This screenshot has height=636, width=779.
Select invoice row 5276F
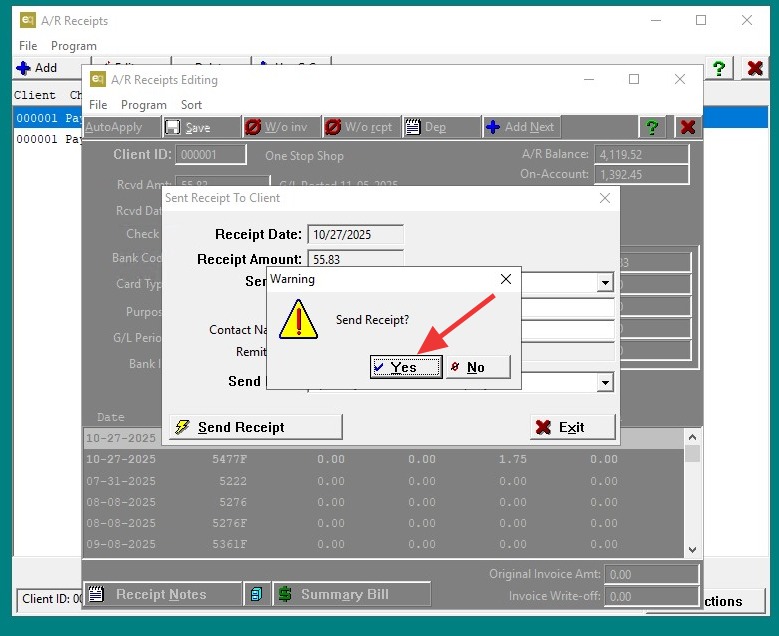(384, 523)
